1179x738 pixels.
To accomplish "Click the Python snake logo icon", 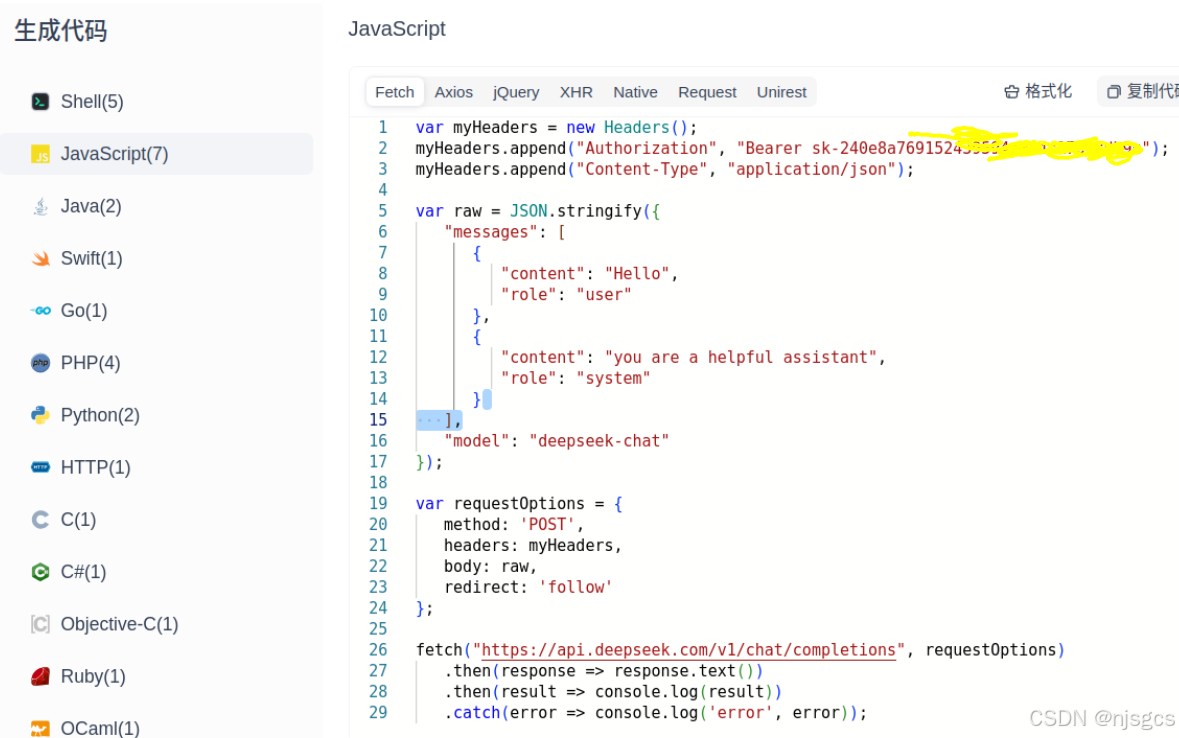I will pos(41,415).
